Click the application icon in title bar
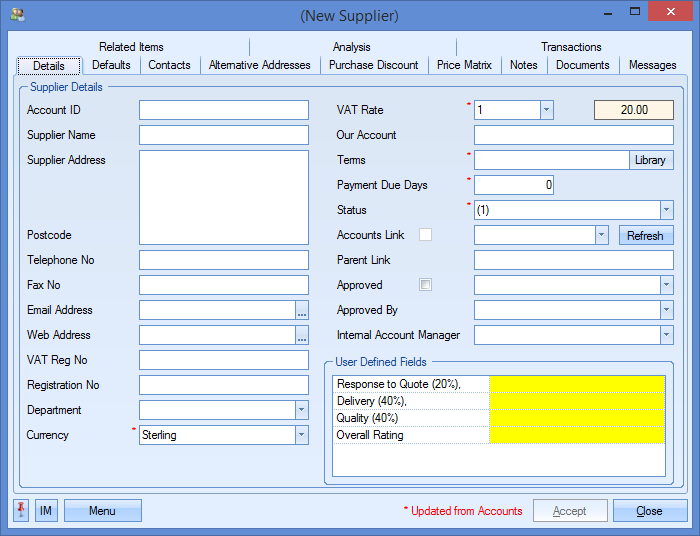 tap(17, 15)
